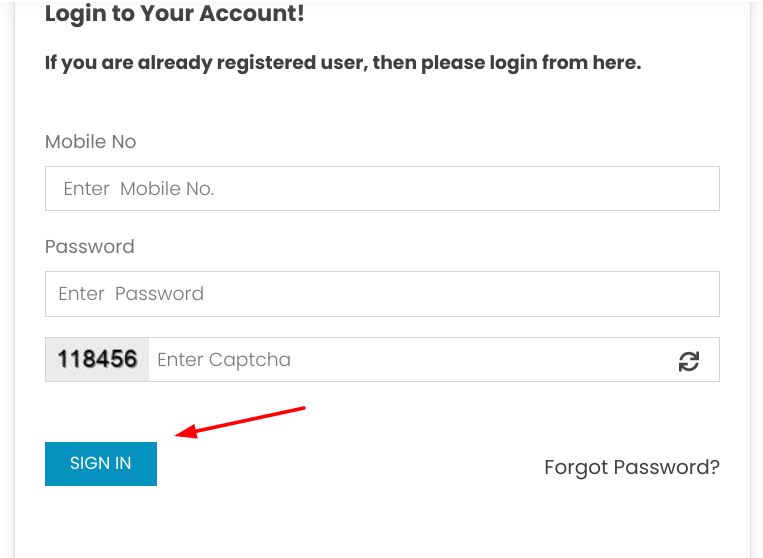The image size is (763, 558).
Task: Recover account using Forgot Password?
Action: pyautogui.click(x=632, y=468)
